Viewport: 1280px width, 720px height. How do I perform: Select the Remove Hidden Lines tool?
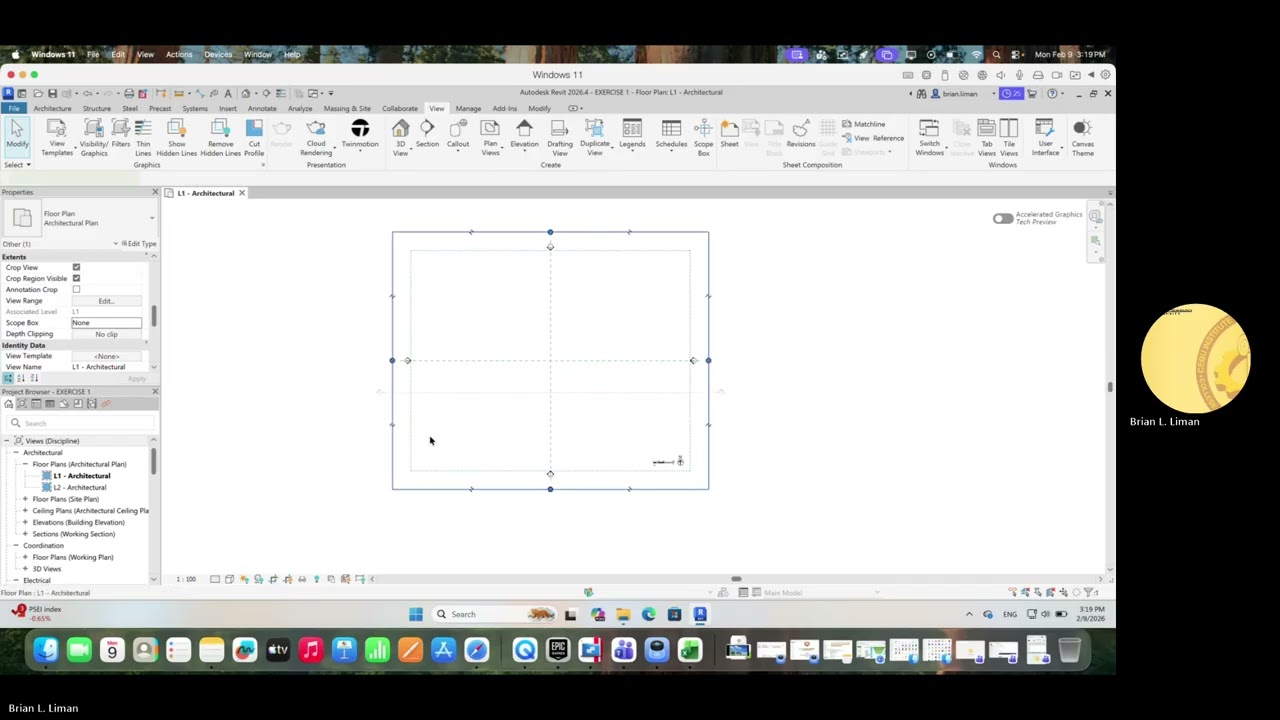click(220, 137)
